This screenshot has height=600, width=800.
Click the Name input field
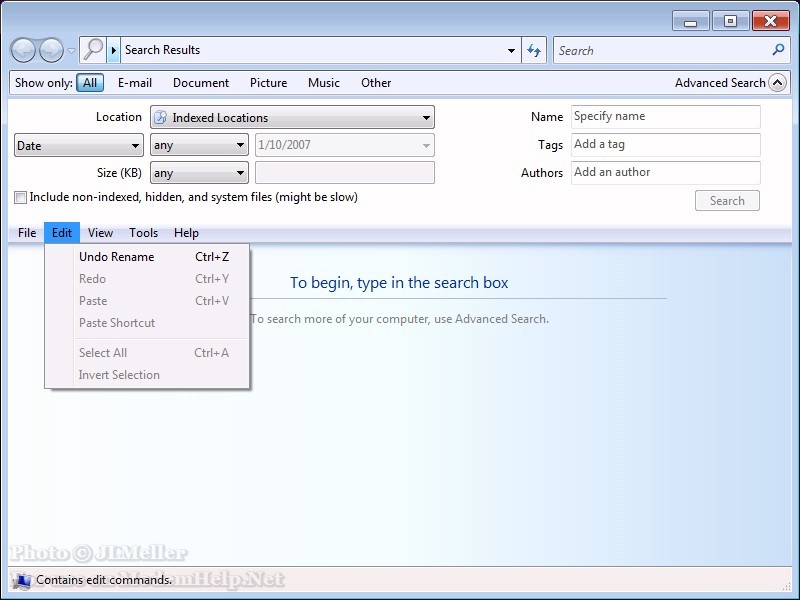(x=665, y=117)
